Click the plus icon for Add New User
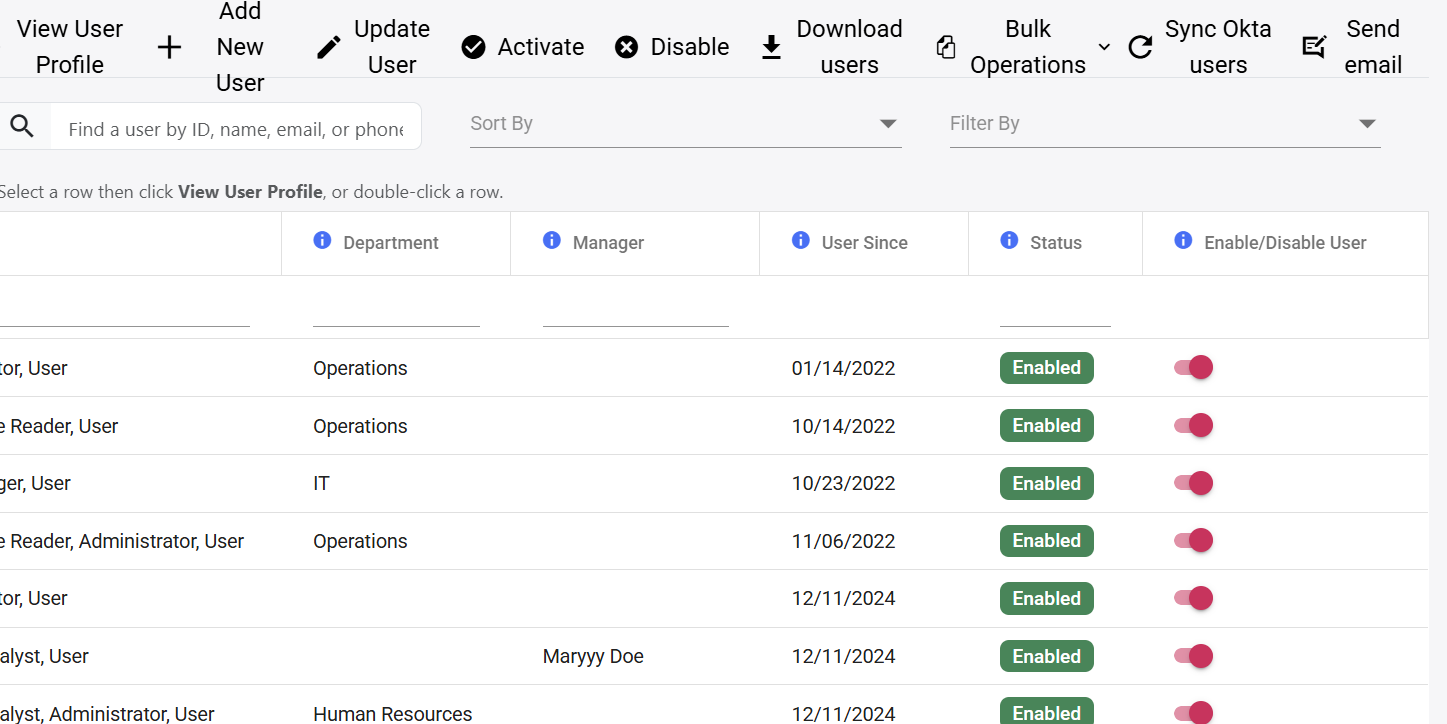Viewport: 1447px width, 724px height. pos(170,47)
